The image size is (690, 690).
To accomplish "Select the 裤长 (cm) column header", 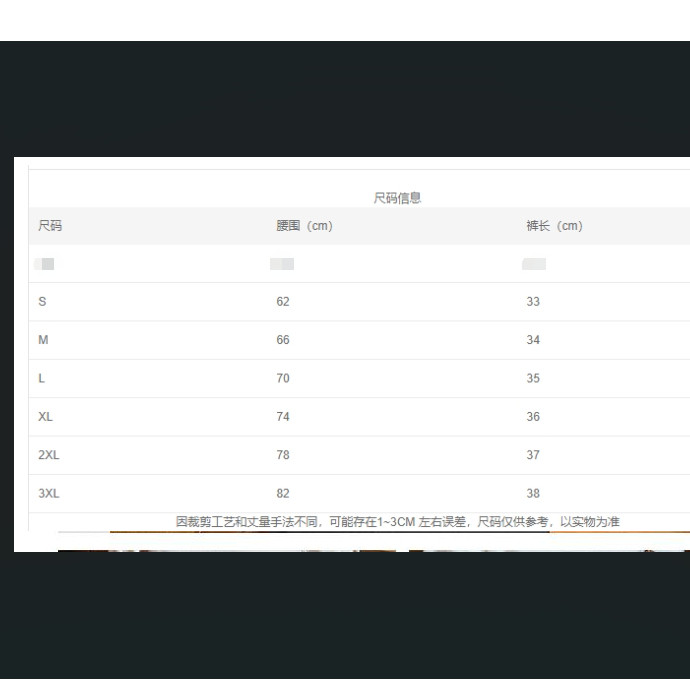I will 554,226.
